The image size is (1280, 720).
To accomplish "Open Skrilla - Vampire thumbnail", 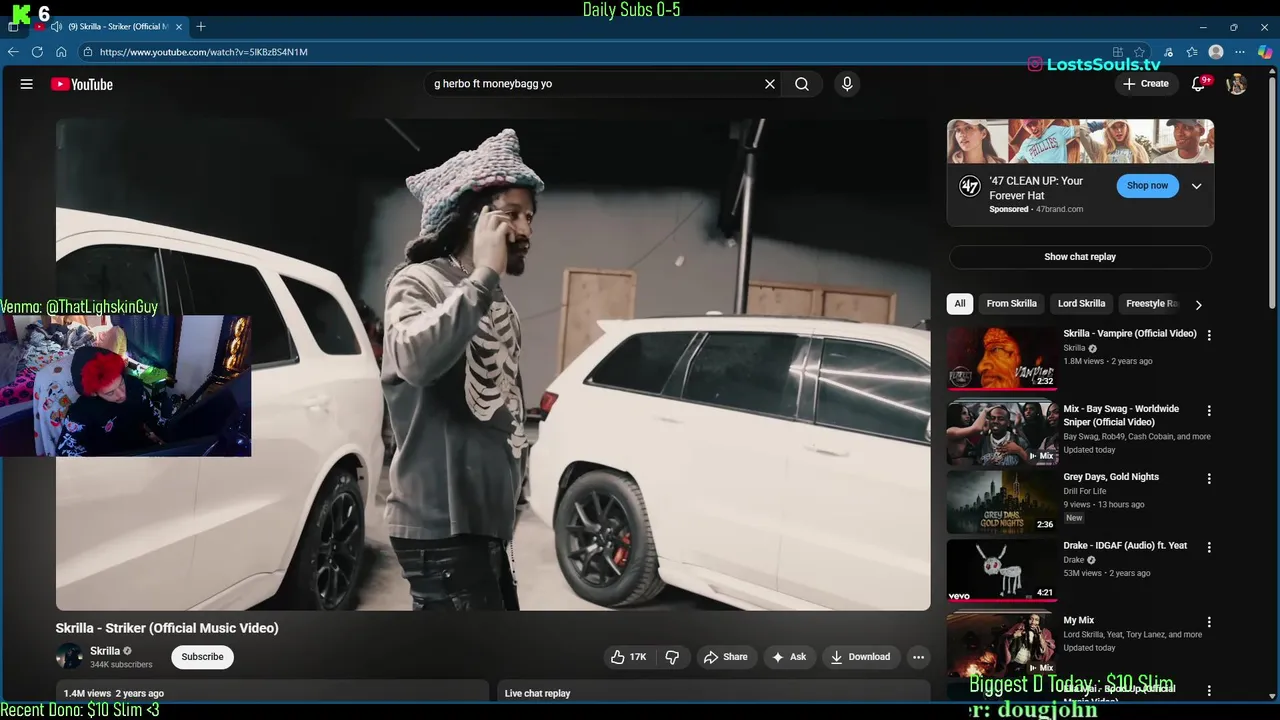I will point(1002,359).
